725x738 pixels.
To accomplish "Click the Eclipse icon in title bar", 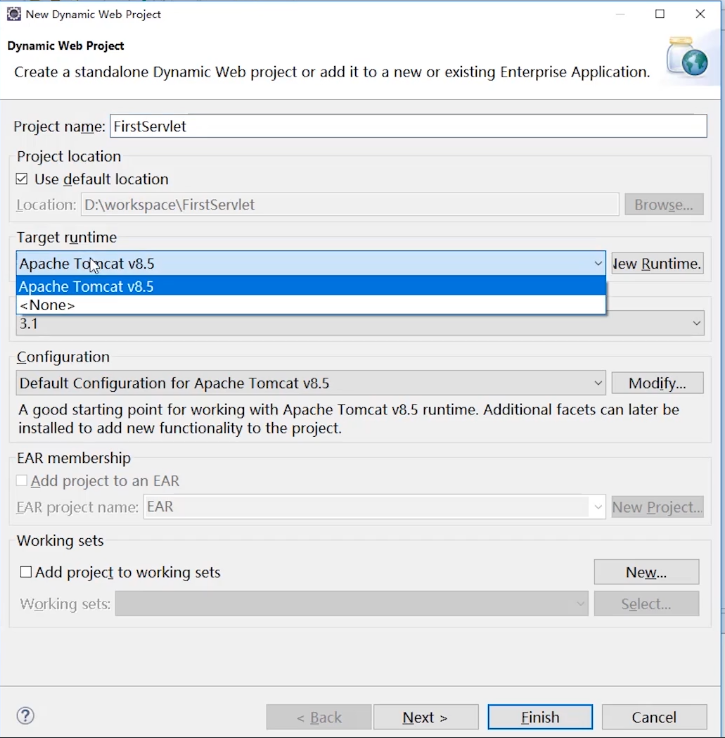I will [x=14, y=14].
